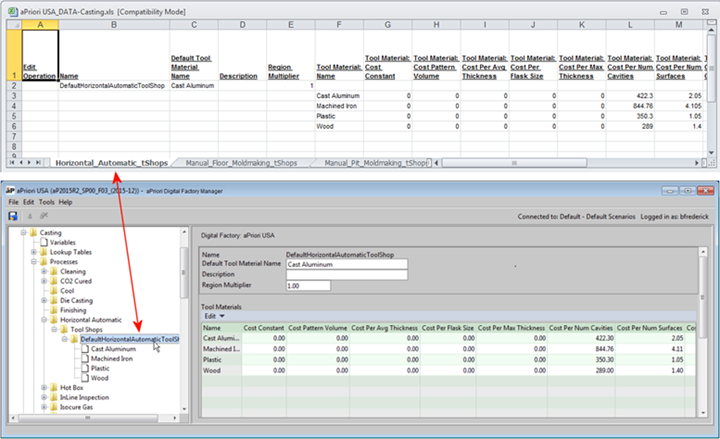The height and width of the screenshot is (439, 720).
Task: Click the Plastic document icon in tree
Action: [85, 368]
